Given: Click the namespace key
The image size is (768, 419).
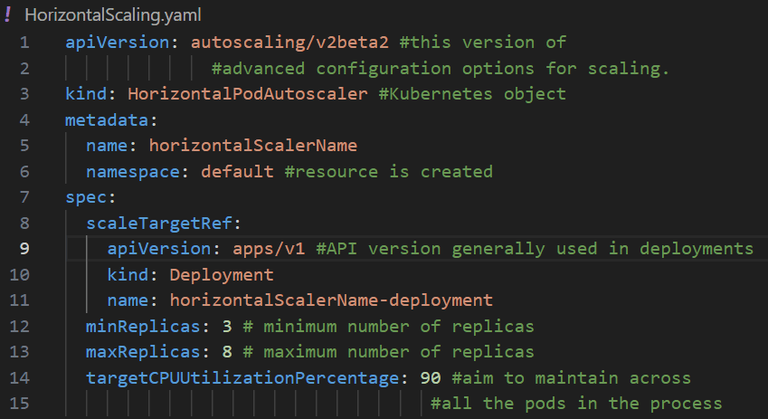Looking at the screenshot, I should [137, 171].
